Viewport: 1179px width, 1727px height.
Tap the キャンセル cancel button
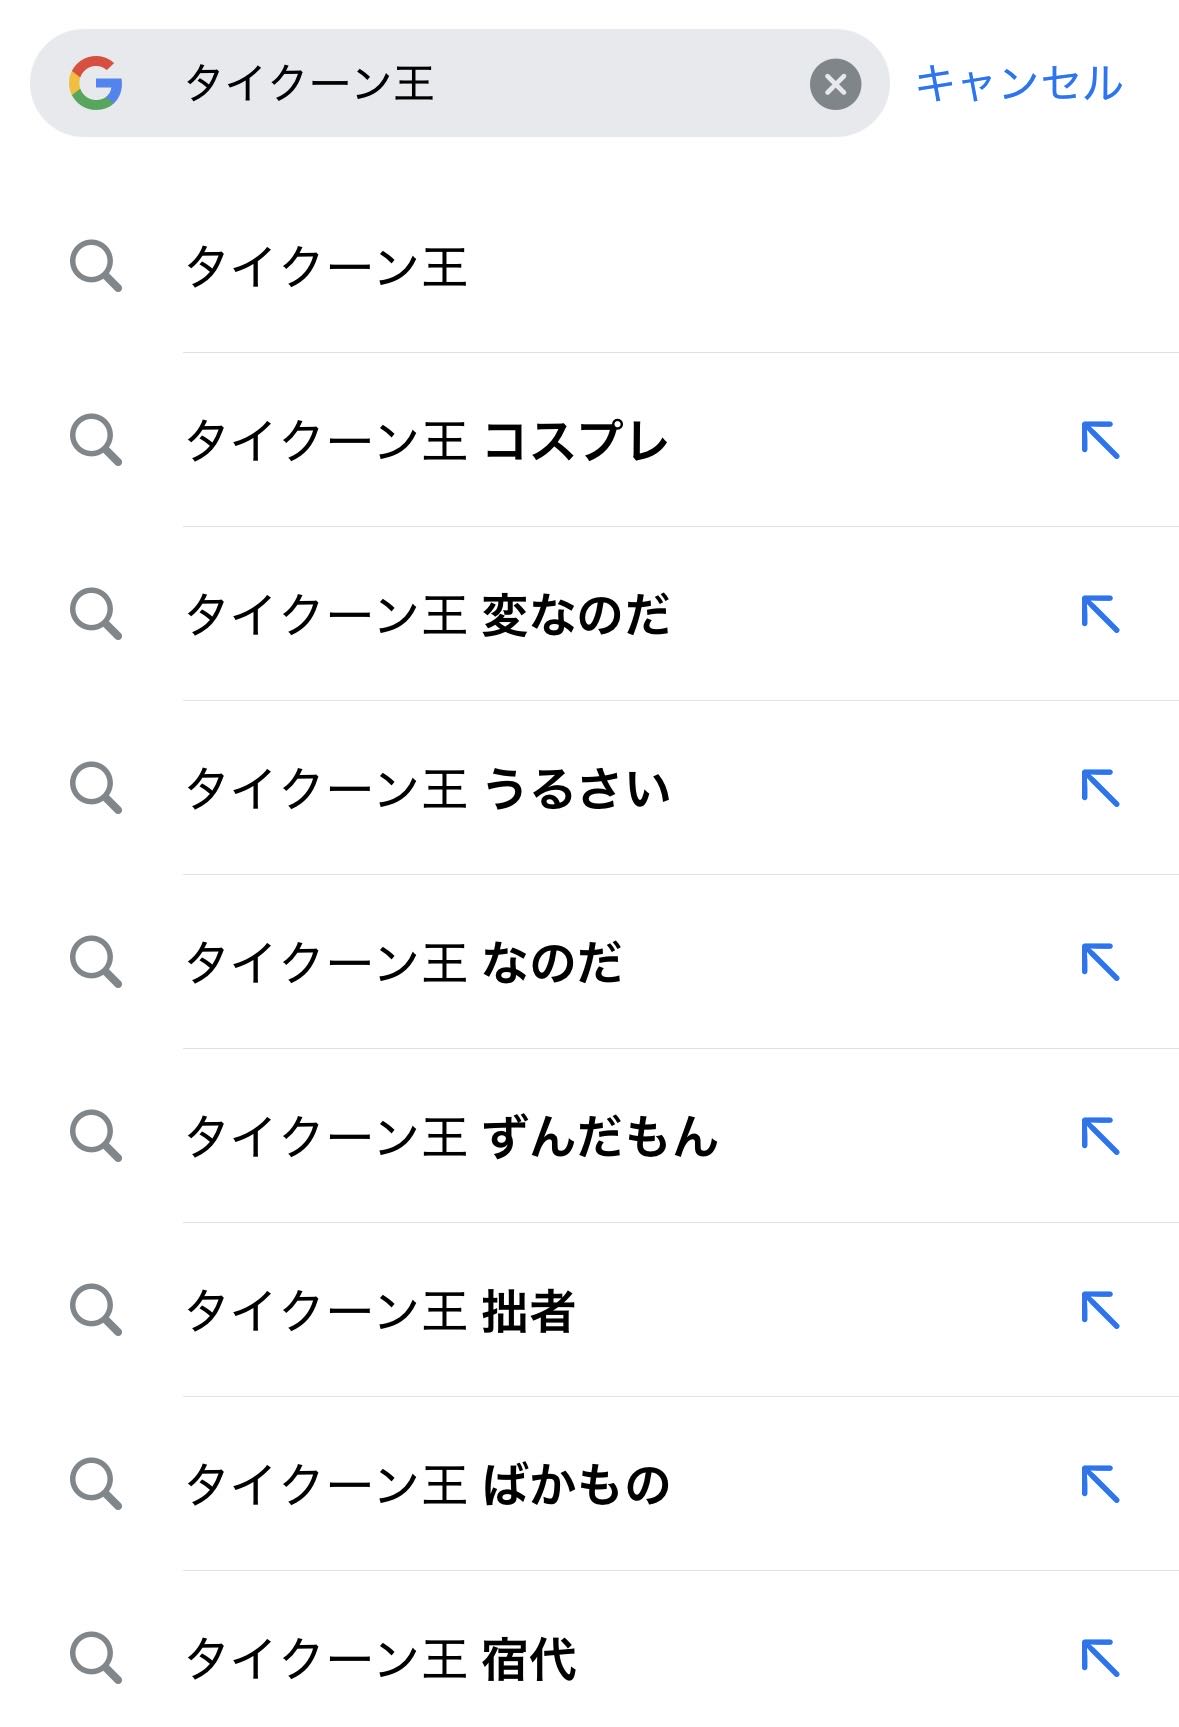point(1019,84)
